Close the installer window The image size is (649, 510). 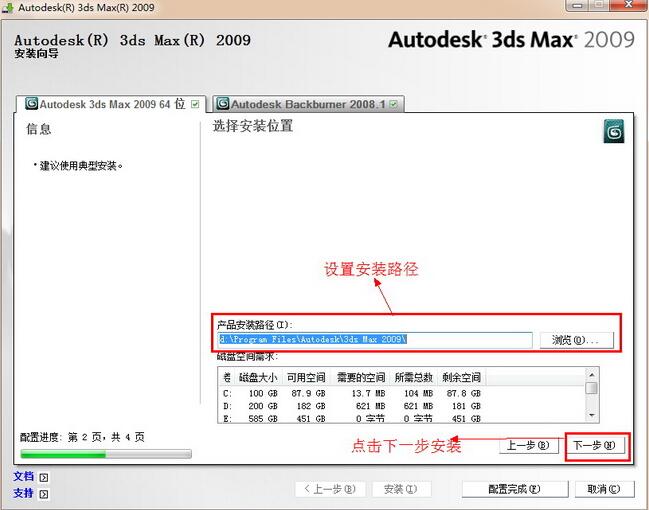(628, 5)
